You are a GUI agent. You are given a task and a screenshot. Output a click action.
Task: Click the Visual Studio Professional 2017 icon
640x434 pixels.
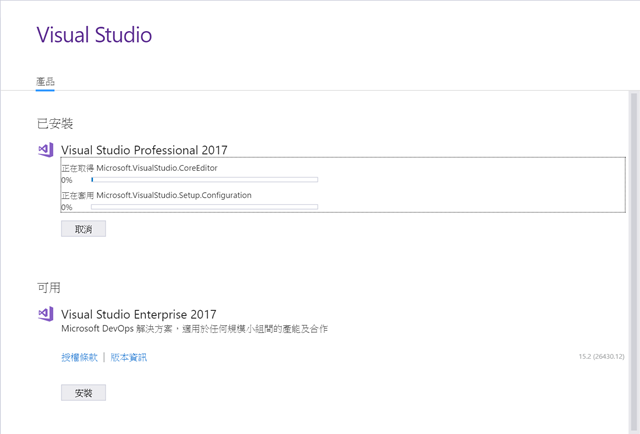tap(46, 150)
